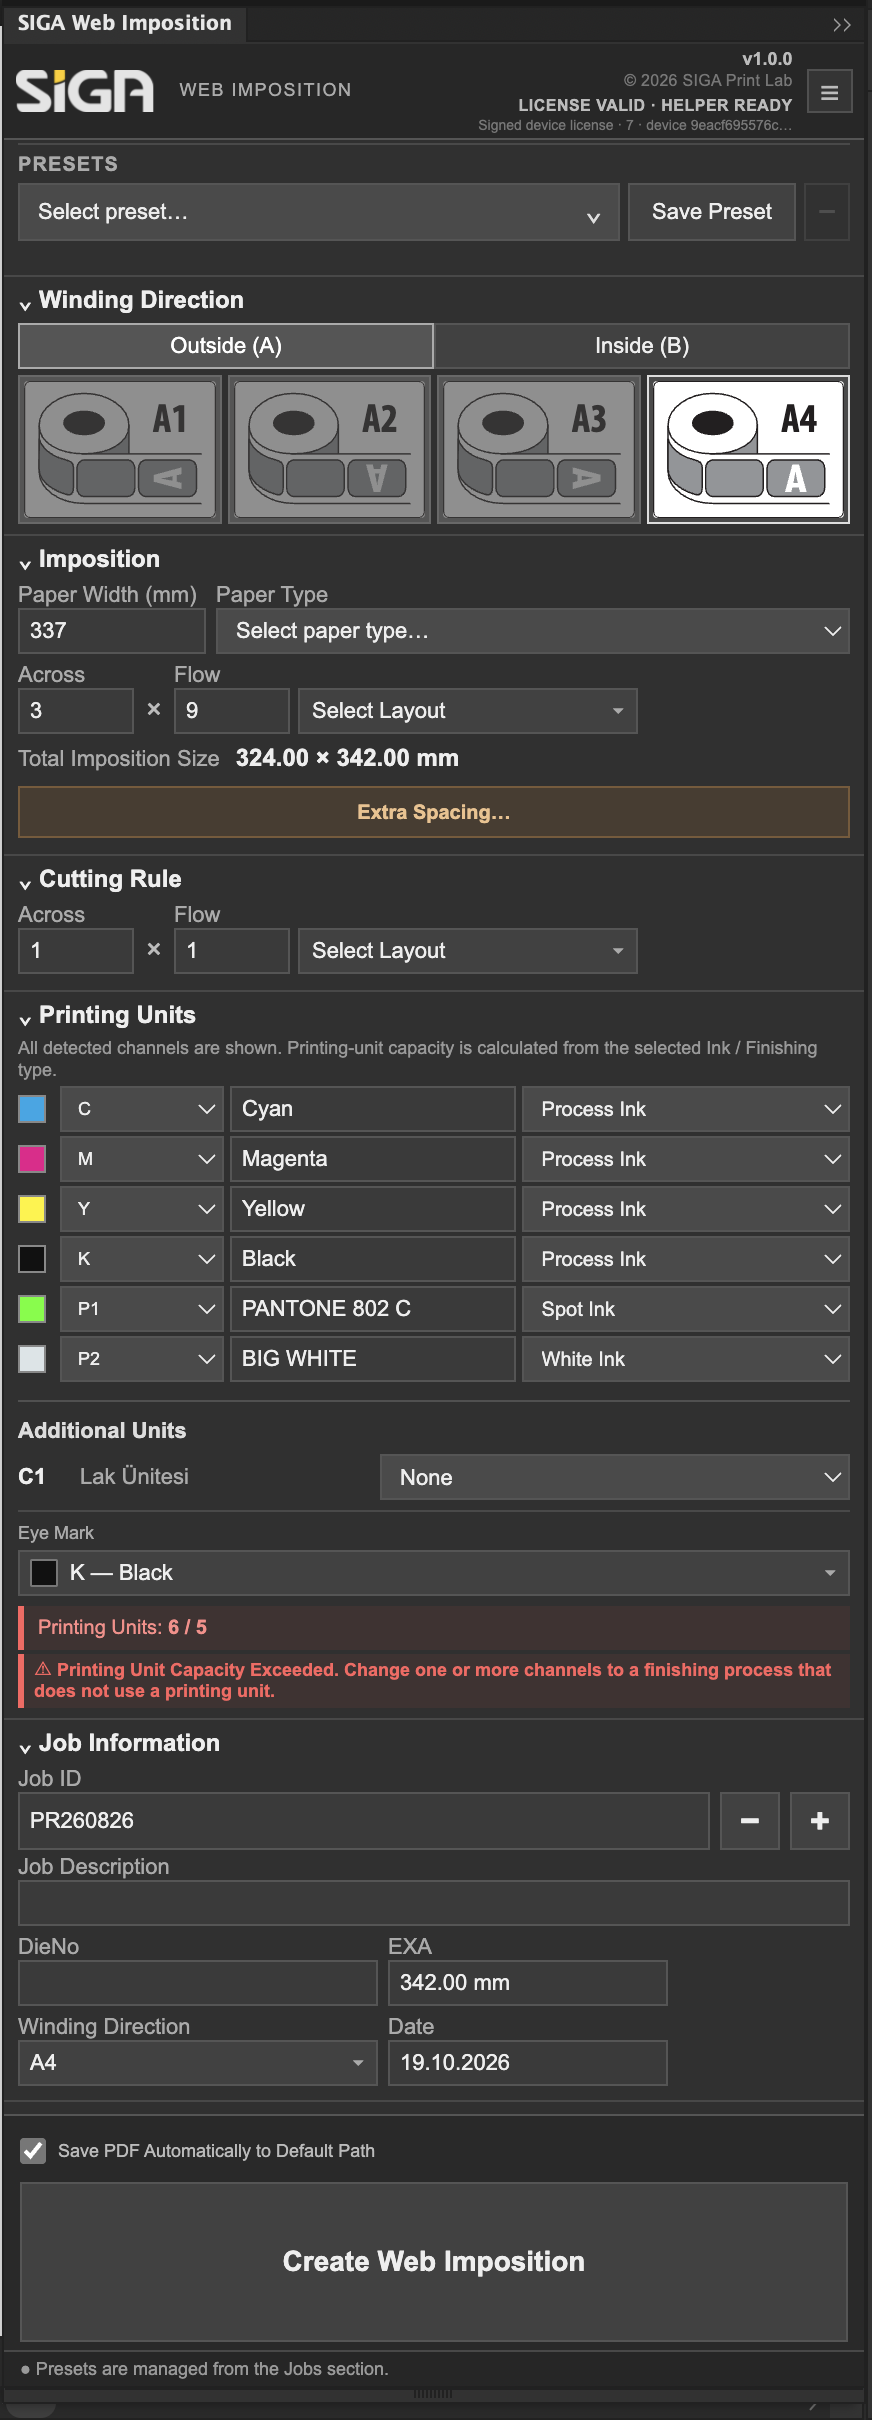Click Imposition Flow field with 9
Image resolution: width=872 pixels, height=2420 pixels.
[x=232, y=711]
